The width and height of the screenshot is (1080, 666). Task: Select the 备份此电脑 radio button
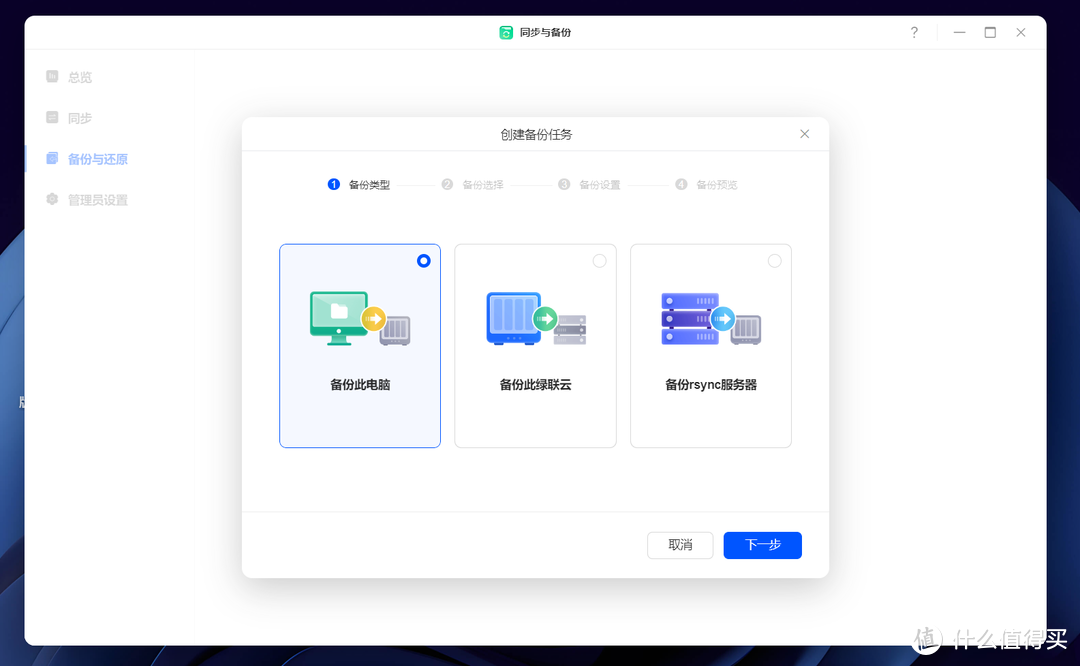(423, 260)
